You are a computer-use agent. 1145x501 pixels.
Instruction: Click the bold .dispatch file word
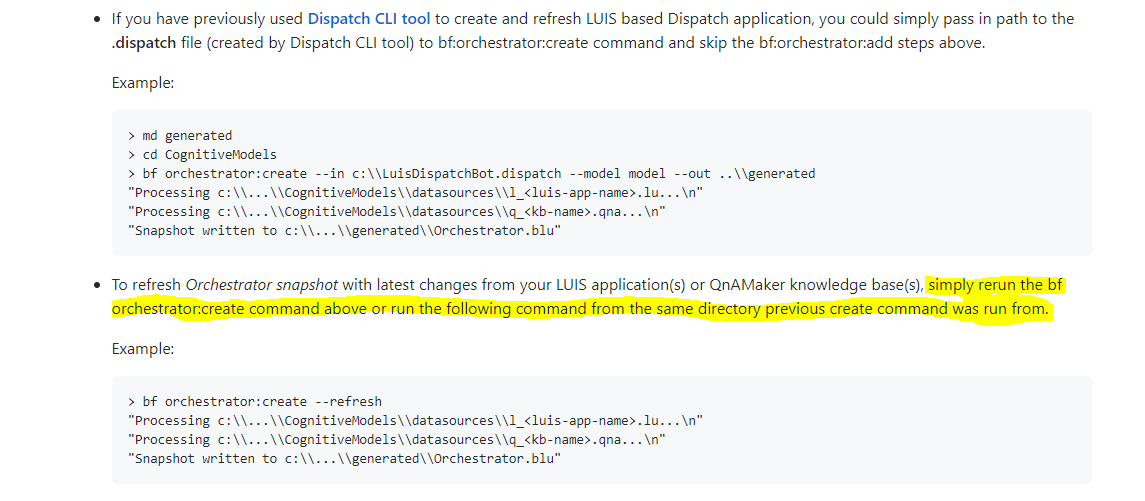pos(144,42)
